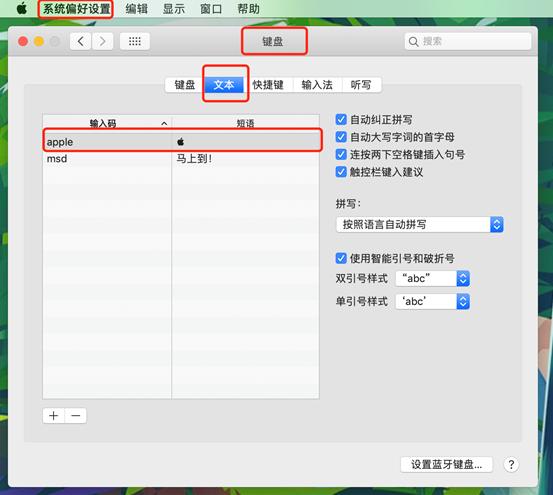Screen dimensions: 553x495
Task: Switch to the 快捷键 tab
Action: click(268, 85)
